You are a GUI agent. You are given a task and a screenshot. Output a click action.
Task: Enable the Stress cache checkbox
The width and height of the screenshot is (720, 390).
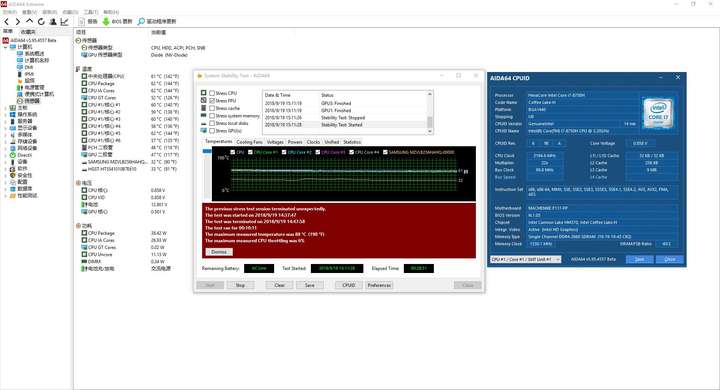pyautogui.click(x=212, y=108)
